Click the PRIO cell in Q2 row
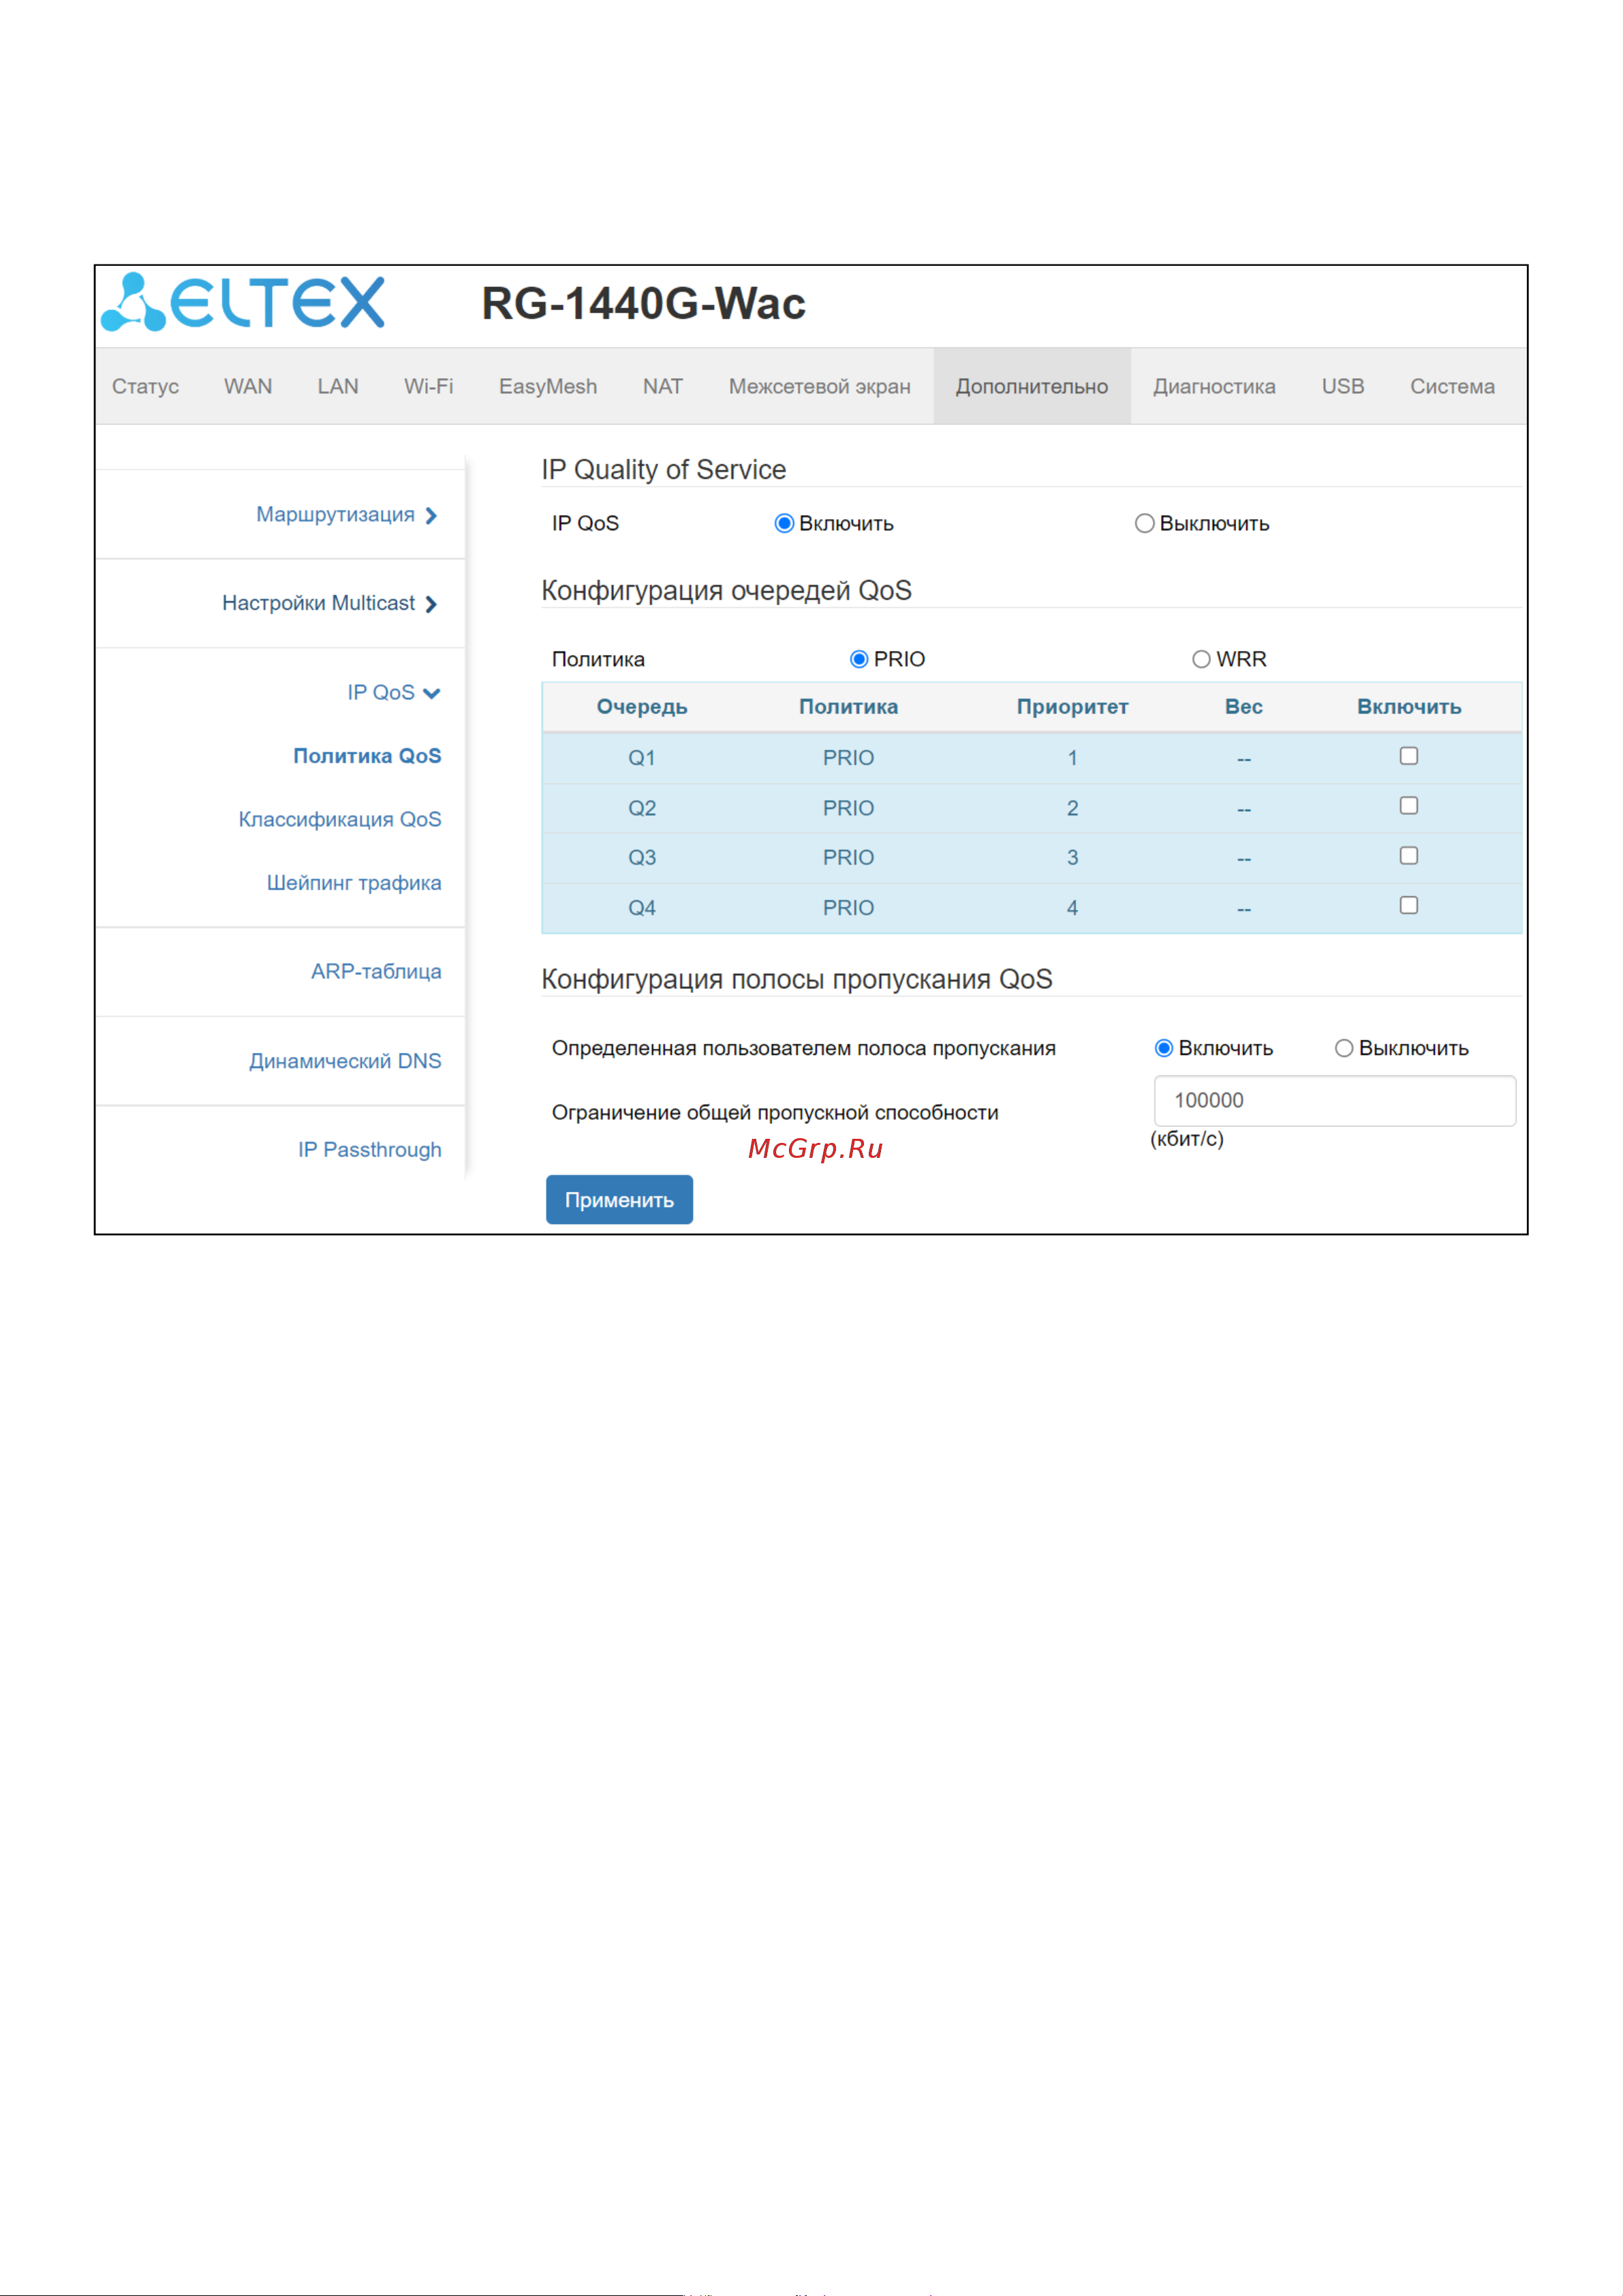Image resolution: width=1623 pixels, height=2296 pixels. point(848,808)
